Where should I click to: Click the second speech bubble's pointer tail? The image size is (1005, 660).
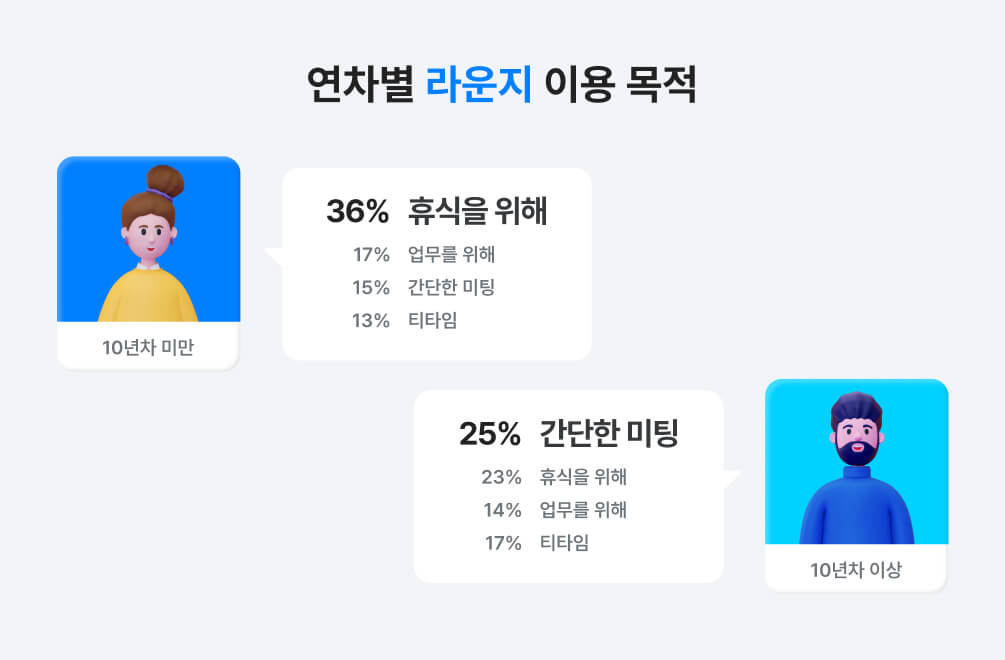[732, 479]
